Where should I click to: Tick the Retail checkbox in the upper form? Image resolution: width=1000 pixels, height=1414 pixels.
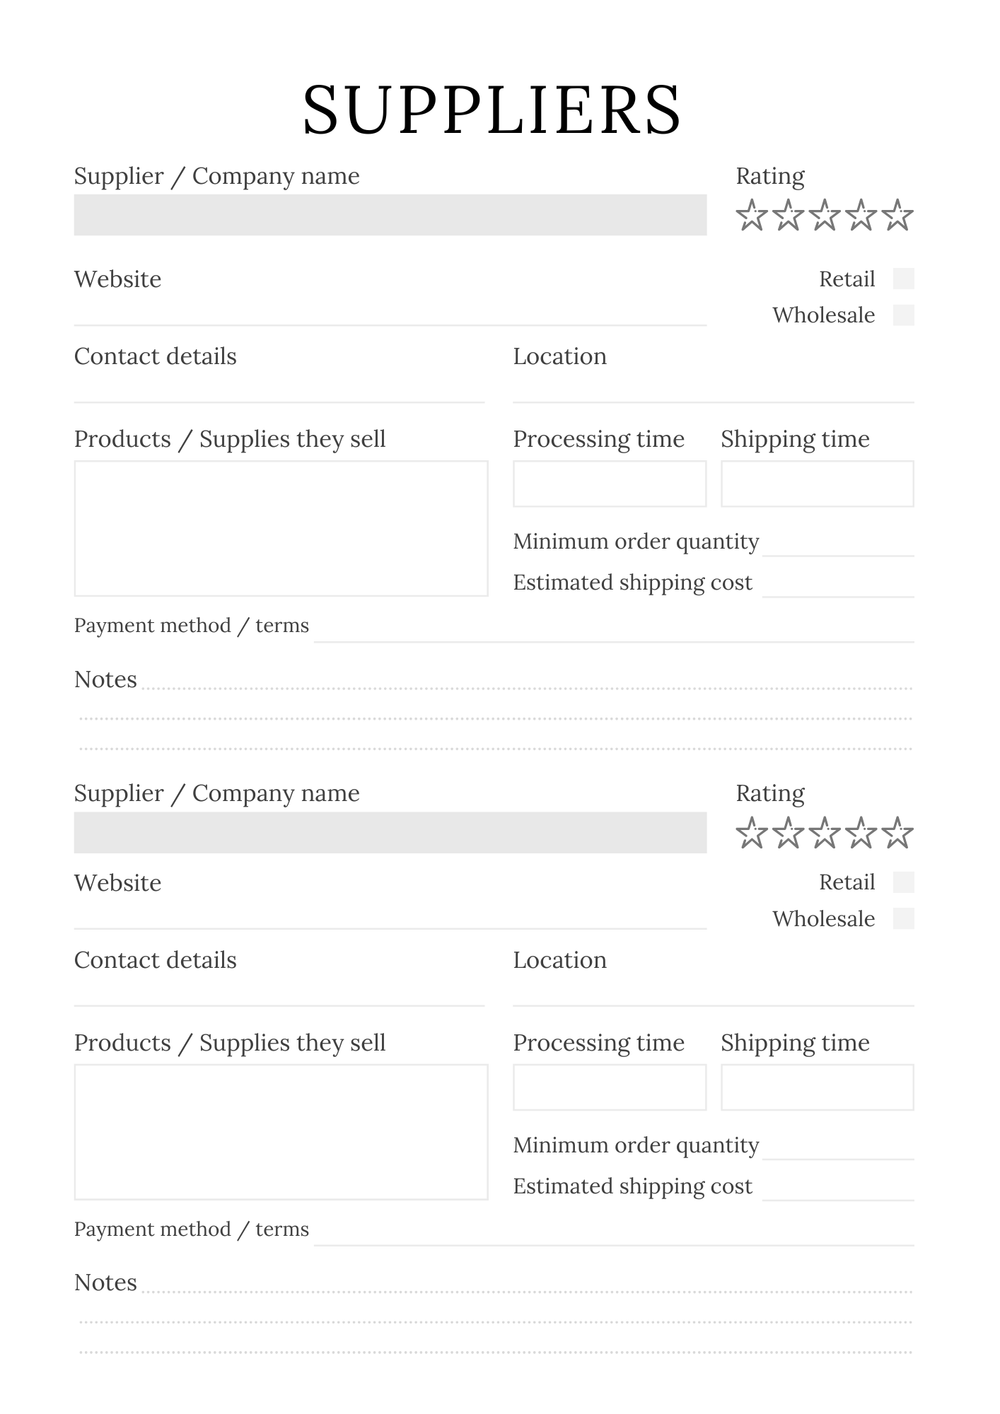903,279
